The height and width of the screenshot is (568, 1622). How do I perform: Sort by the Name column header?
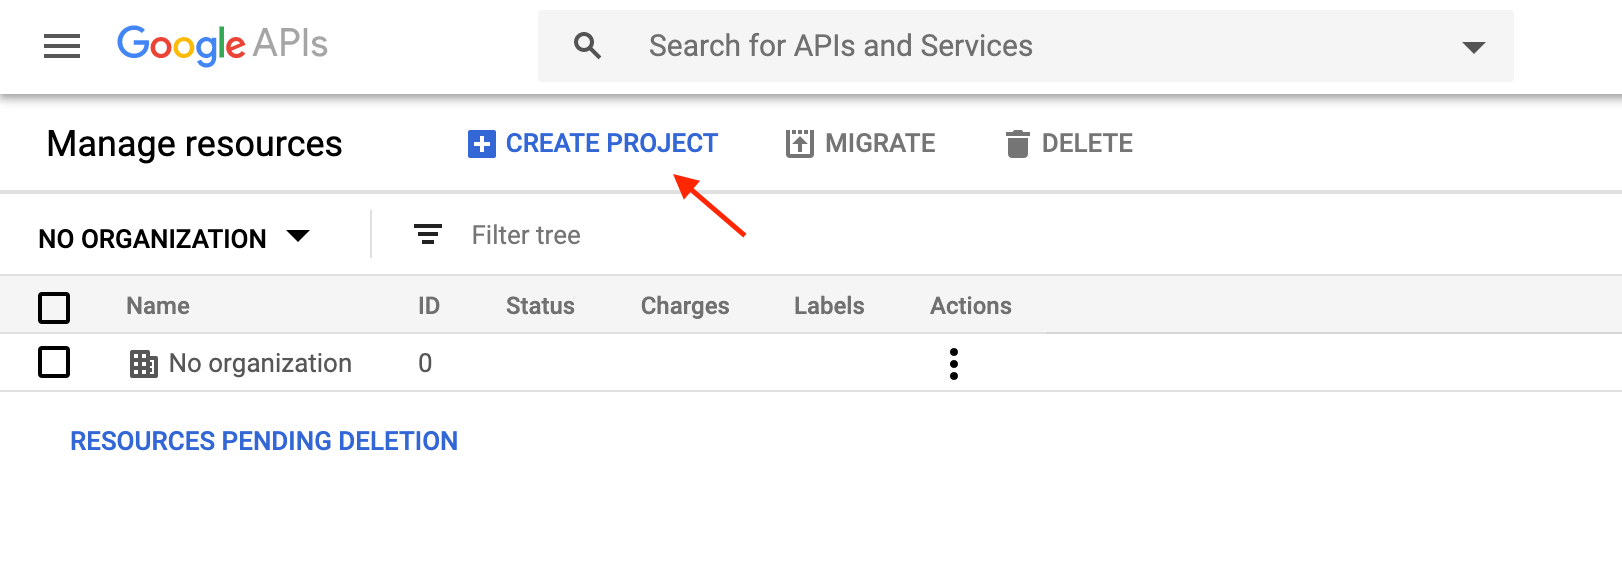point(158,306)
